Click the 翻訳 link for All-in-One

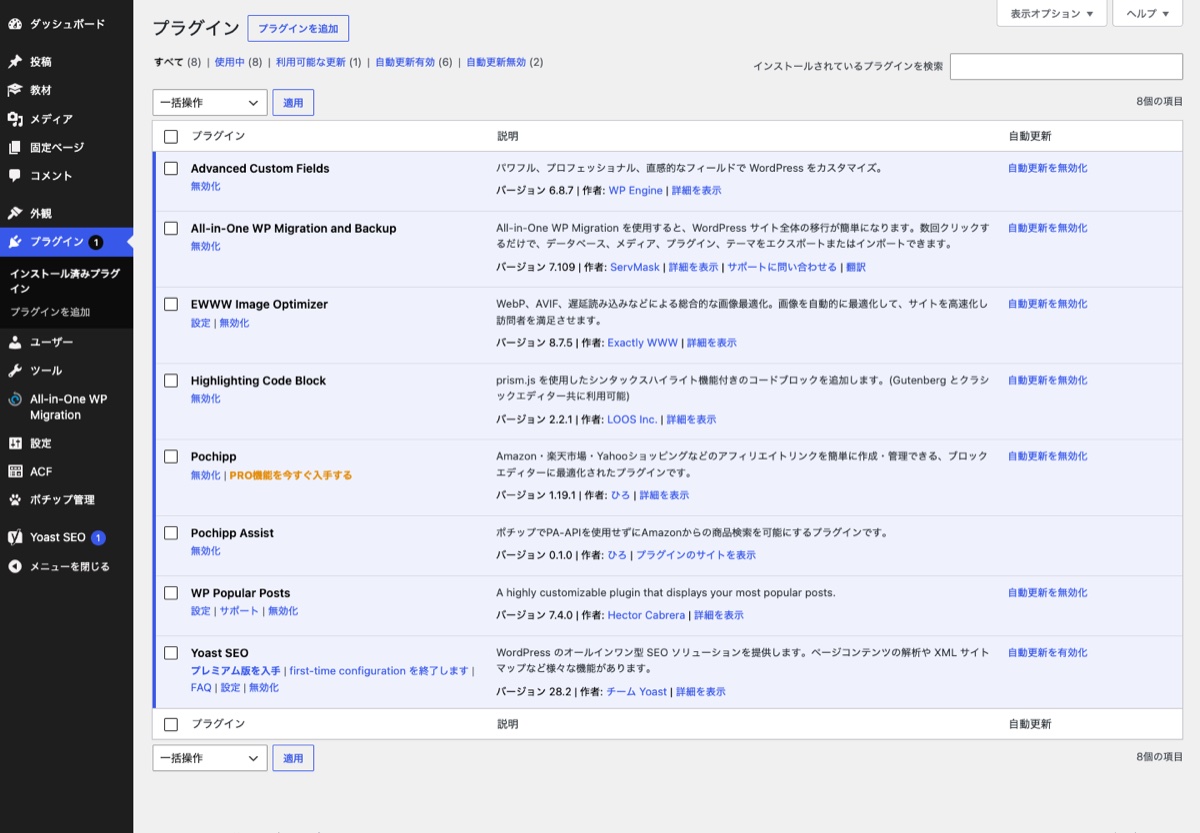856,267
